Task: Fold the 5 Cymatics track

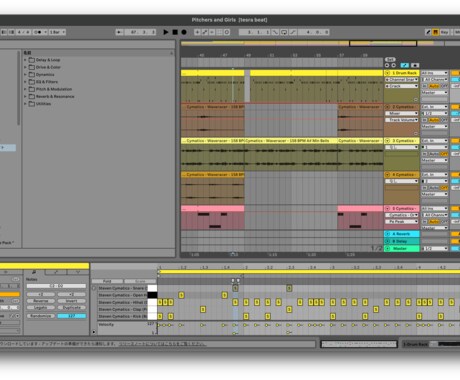Action: 388,209
